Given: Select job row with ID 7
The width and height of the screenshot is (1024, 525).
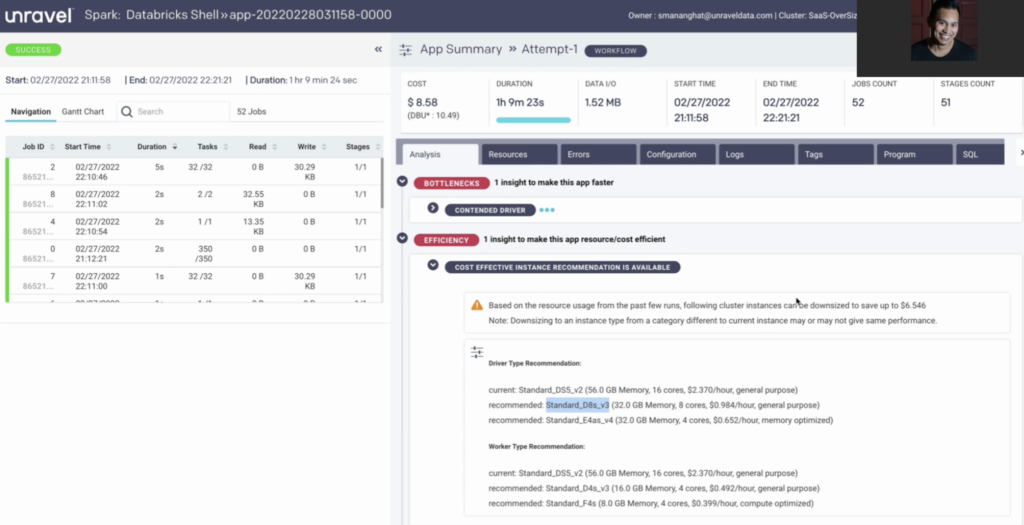Looking at the screenshot, I should pos(194,281).
